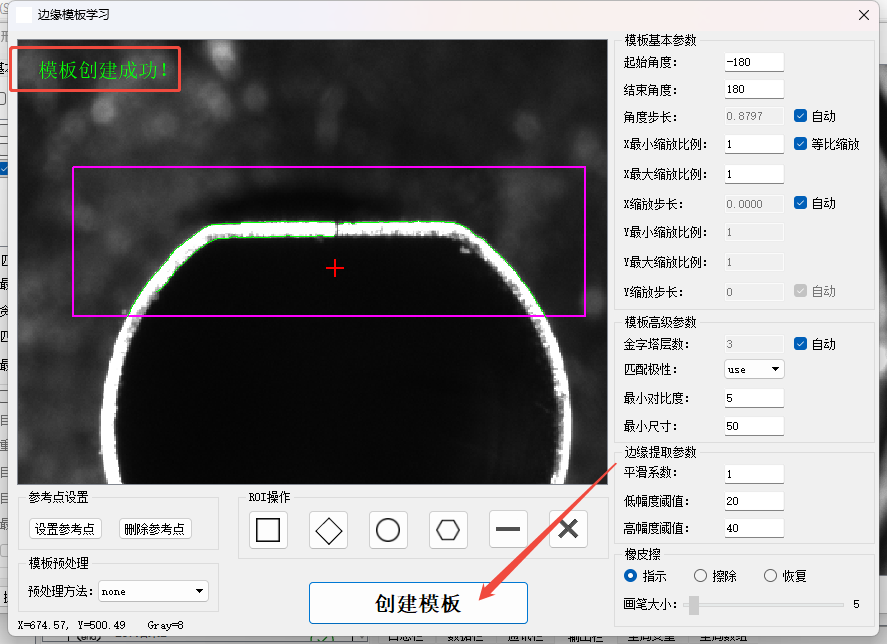Select the circle ROI tool
The width and height of the screenshot is (887, 644).
pos(388,529)
